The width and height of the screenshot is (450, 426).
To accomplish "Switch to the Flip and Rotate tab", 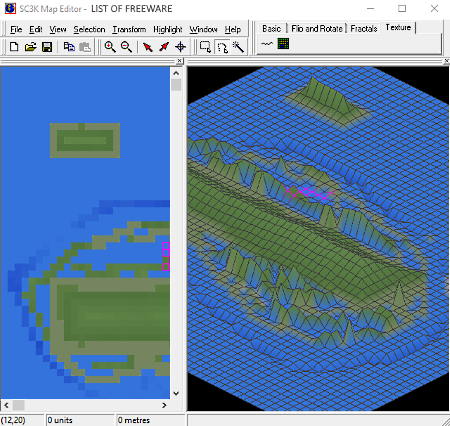I will click(317, 29).
